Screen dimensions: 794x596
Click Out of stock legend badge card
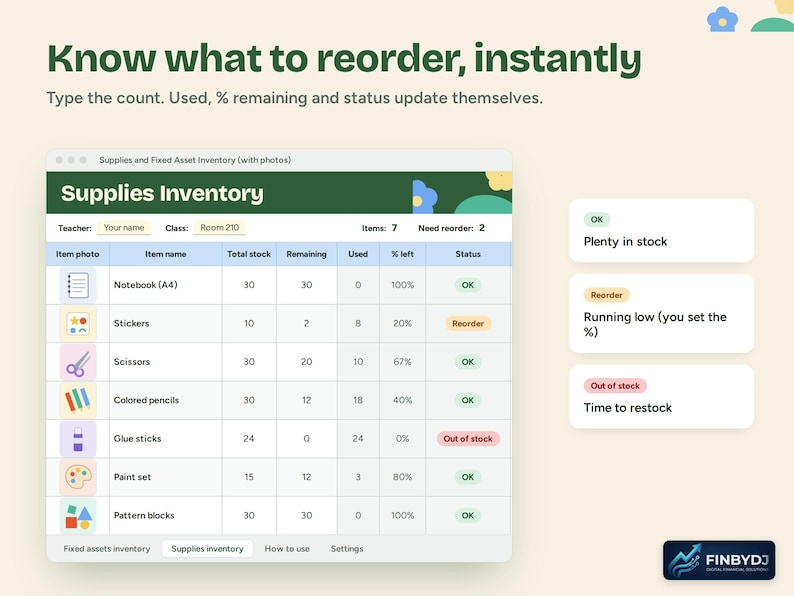pyautogui.click(x=615, y=386)
